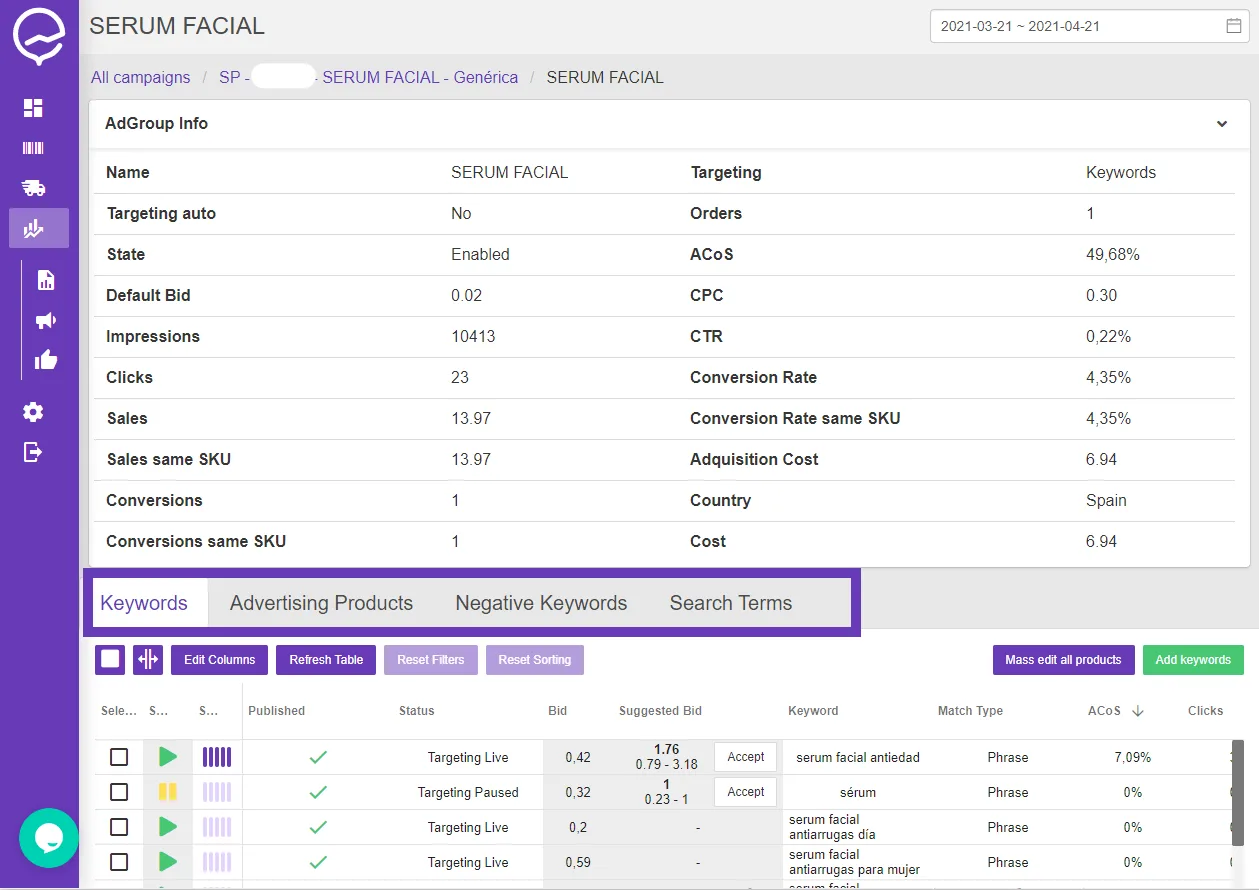Open the delivery truck icon in sidebar

(34, 188)
